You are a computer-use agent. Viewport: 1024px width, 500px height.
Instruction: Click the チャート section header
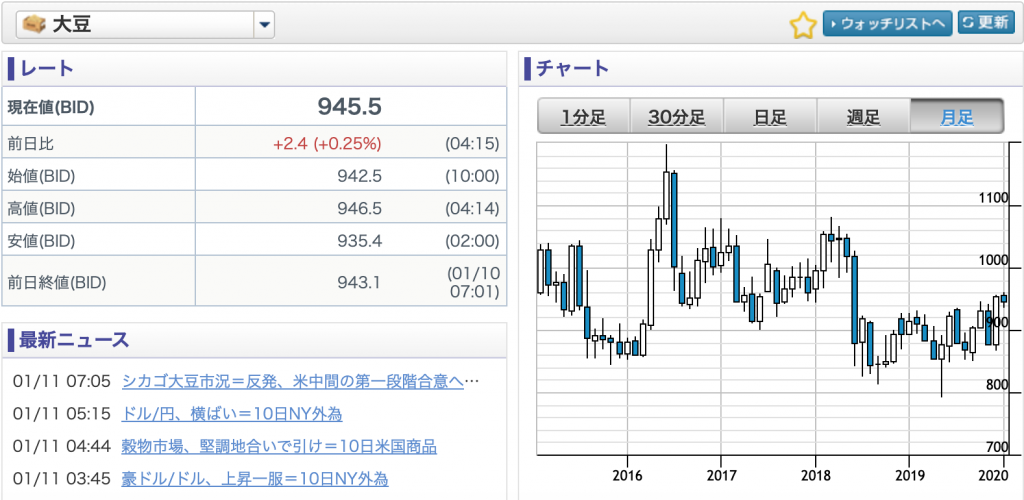tap(573, 69)
